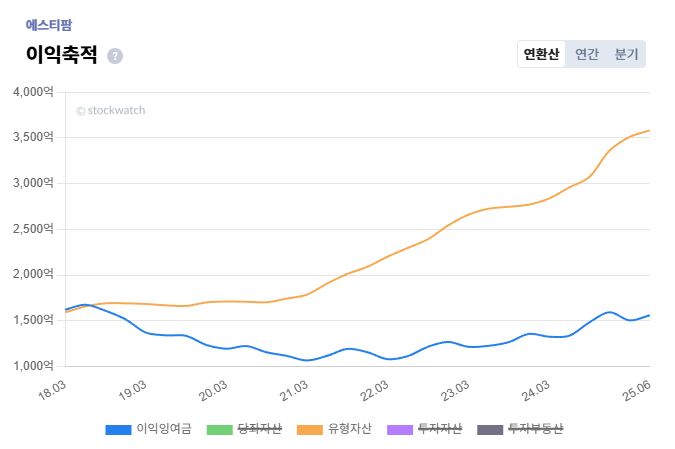Click the 21.03 x-axis date label

(x=294, y=388)
